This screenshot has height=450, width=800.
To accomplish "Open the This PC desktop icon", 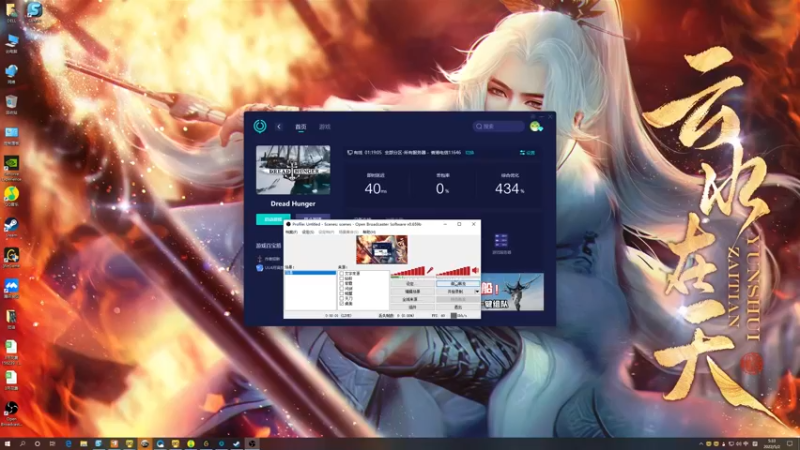I will (x=11, y=43).
